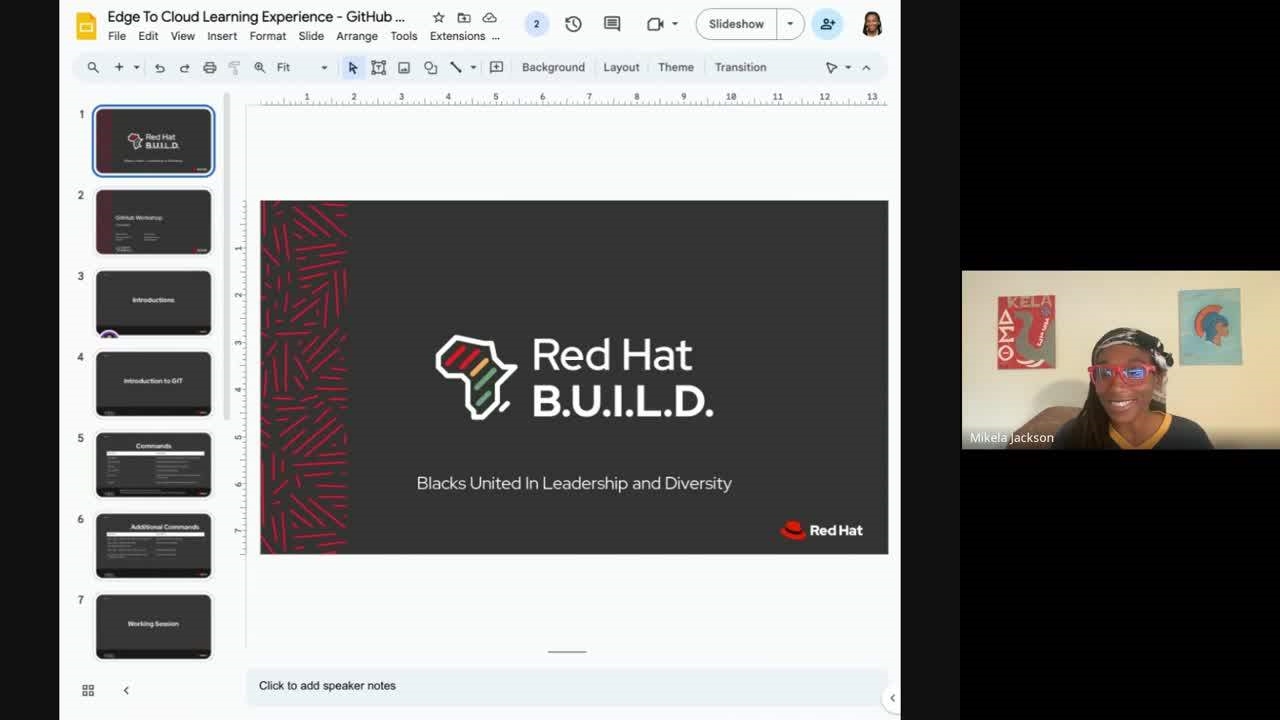The image size is (1280, 720).
Task: Open the Insert menu
Action: 222,36
